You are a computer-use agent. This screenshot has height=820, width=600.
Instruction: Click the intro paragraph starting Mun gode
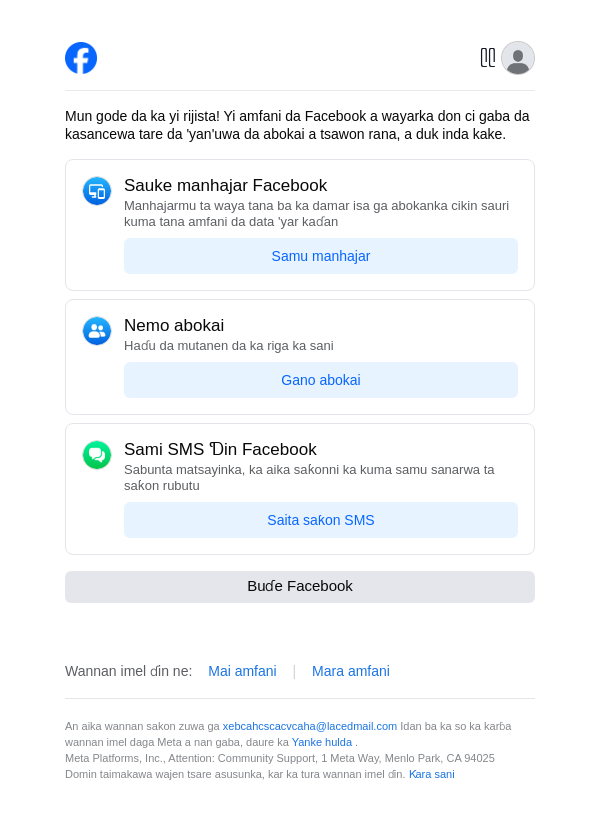(x=298, y=125)
